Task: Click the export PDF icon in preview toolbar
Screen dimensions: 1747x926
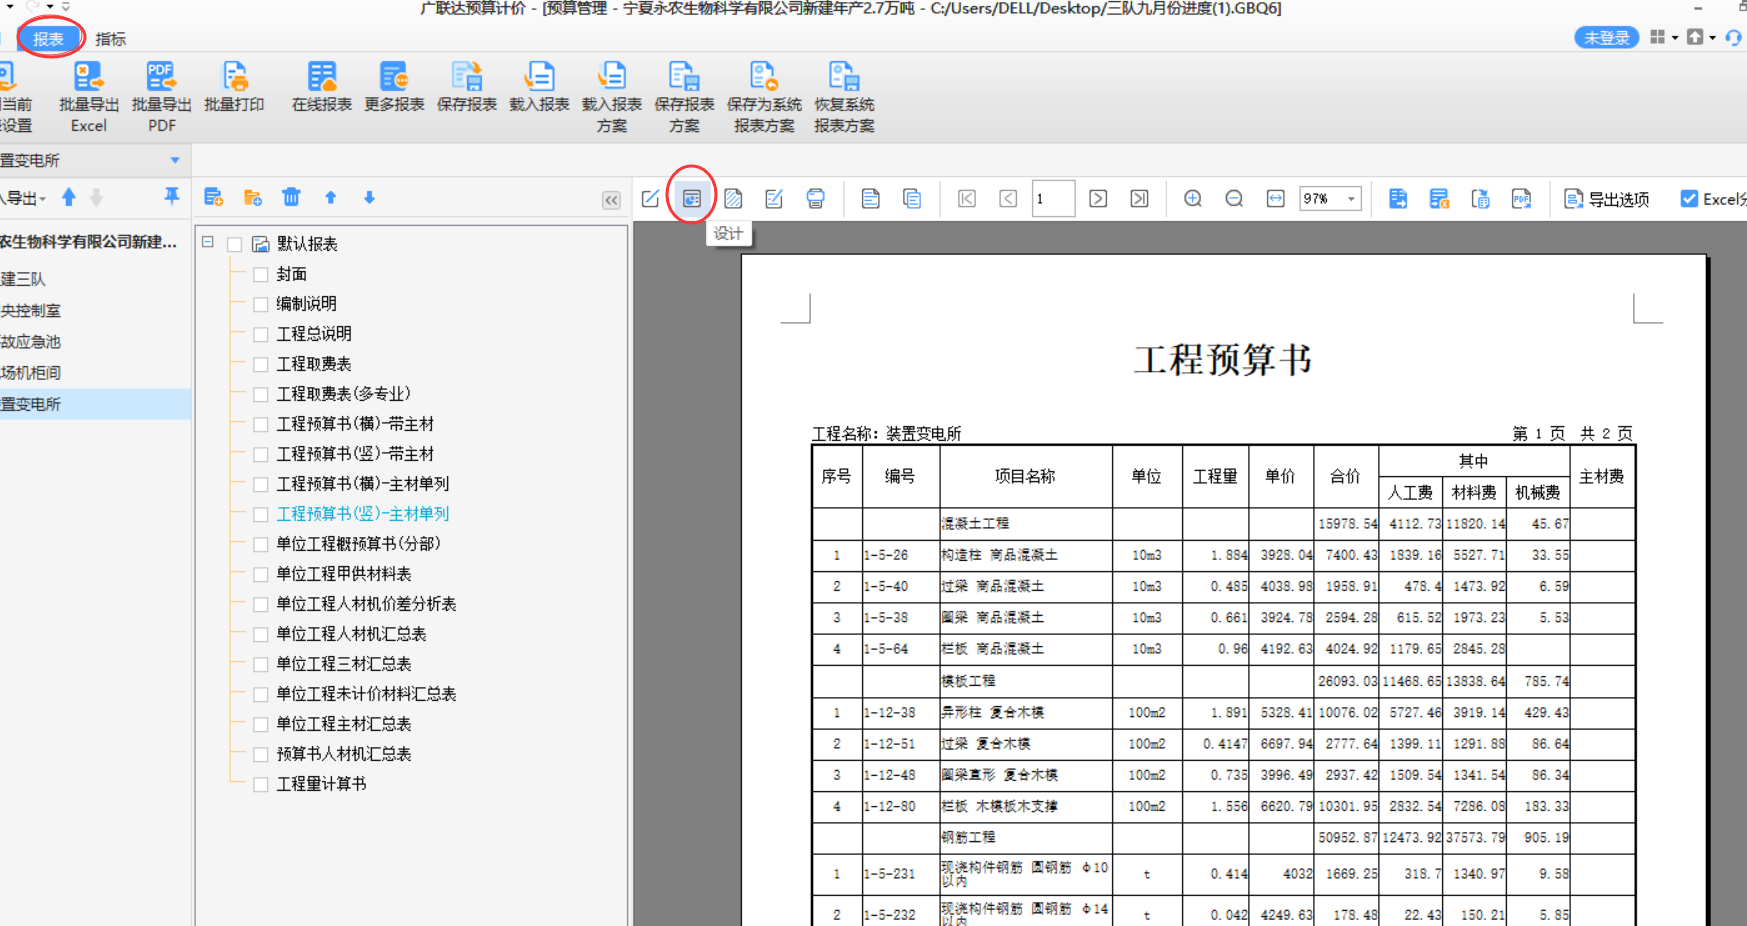Action: (x=1522, y=198)
